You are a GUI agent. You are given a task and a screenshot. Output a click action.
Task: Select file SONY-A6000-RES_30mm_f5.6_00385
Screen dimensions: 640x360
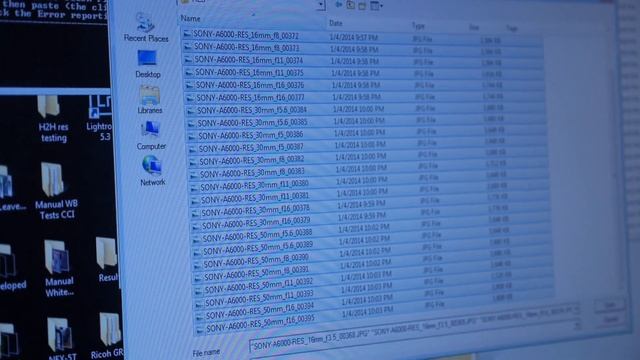tap(253, 122)
